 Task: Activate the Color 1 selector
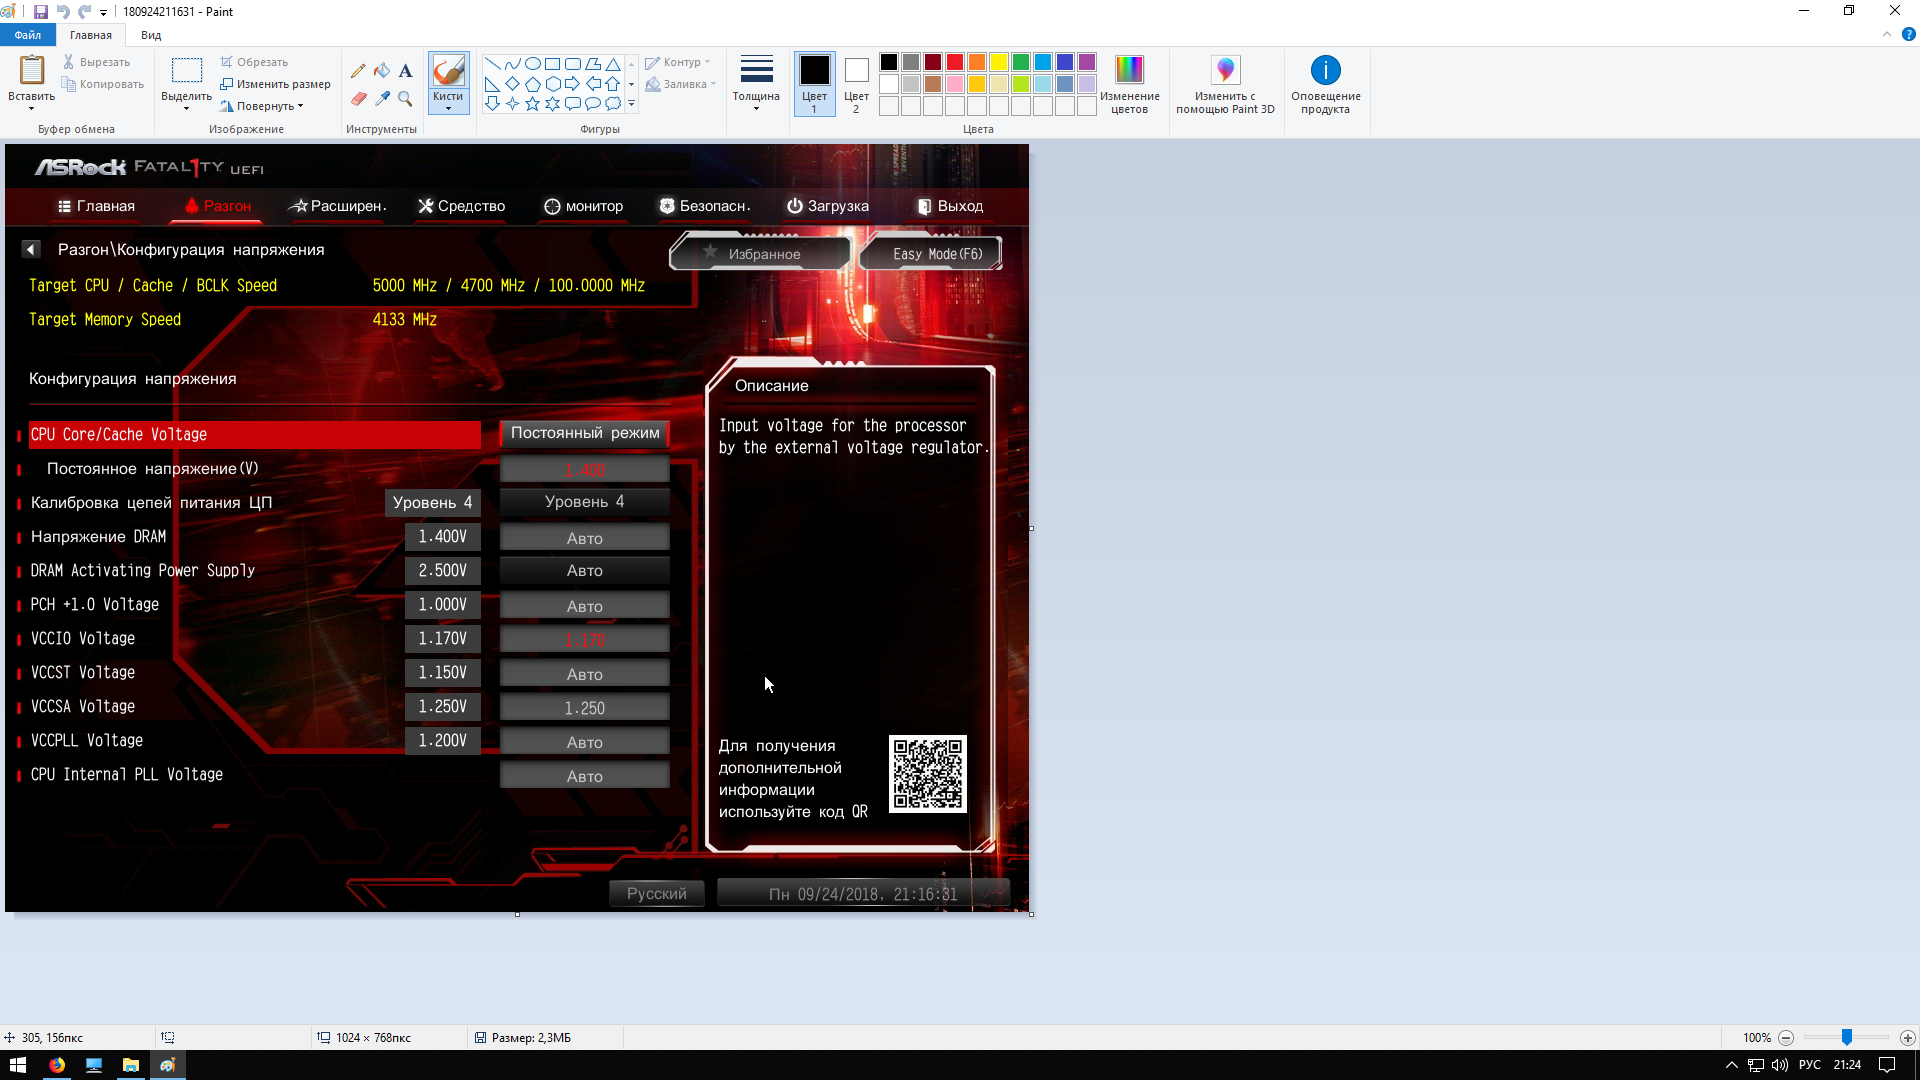click(x=814, y=84)
